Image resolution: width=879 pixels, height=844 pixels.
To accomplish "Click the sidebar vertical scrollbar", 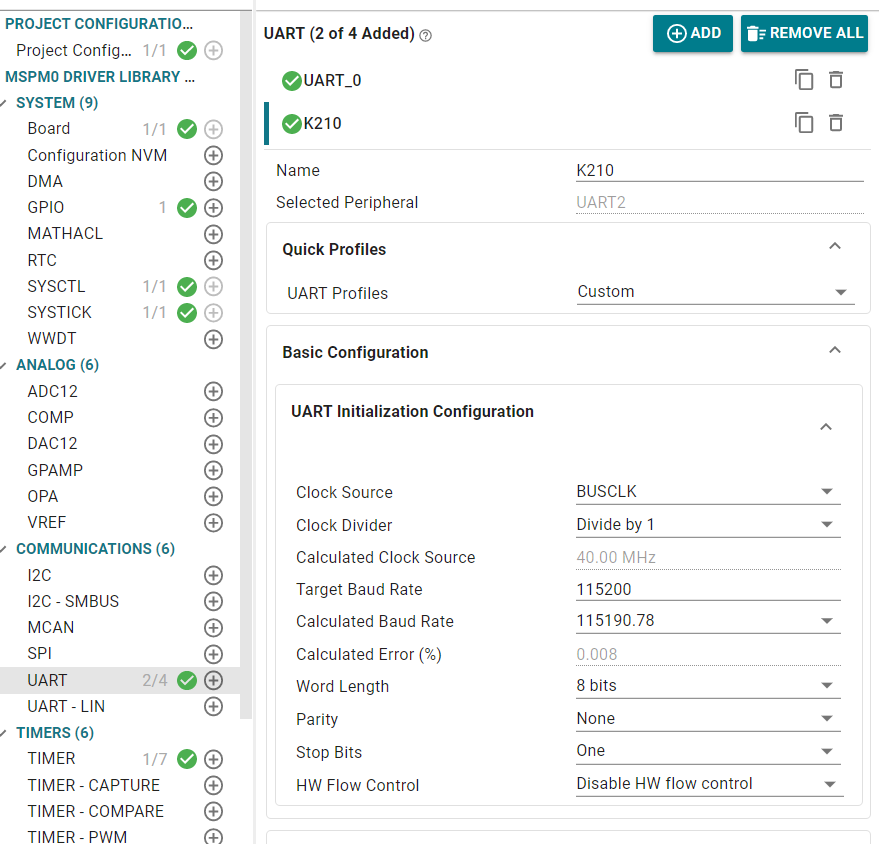I will click(x=246, y=364).
